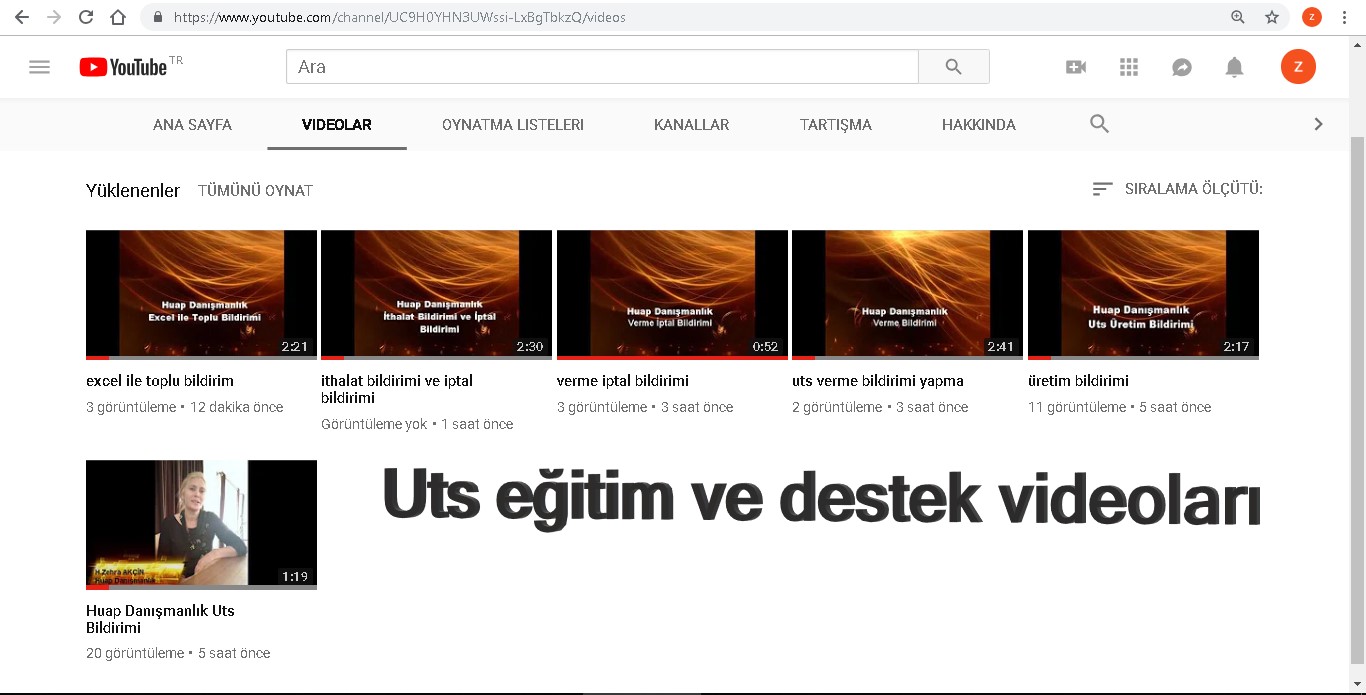The height and width of the screenshot is (695, 1366).
Task: Open the YouTube account avatar Z
Action: pos(1298,67)
